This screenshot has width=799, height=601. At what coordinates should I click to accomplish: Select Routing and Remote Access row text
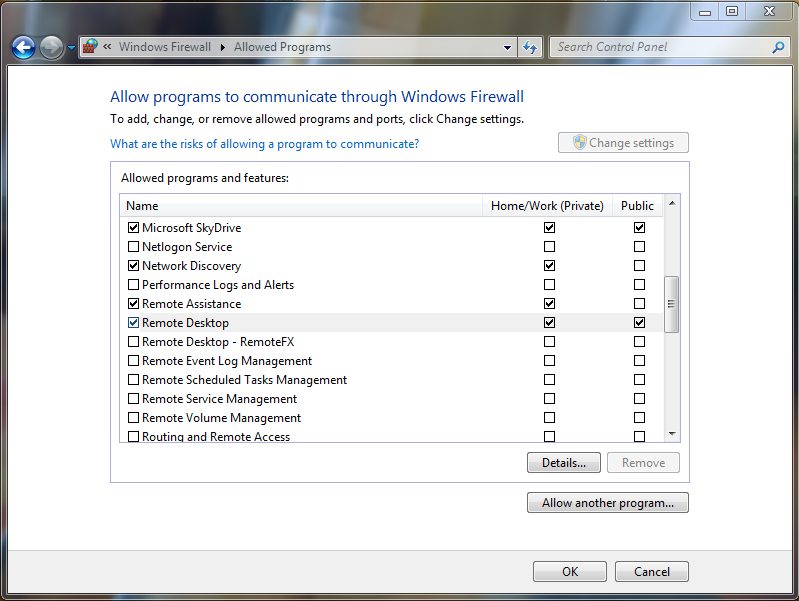[216, 436]
